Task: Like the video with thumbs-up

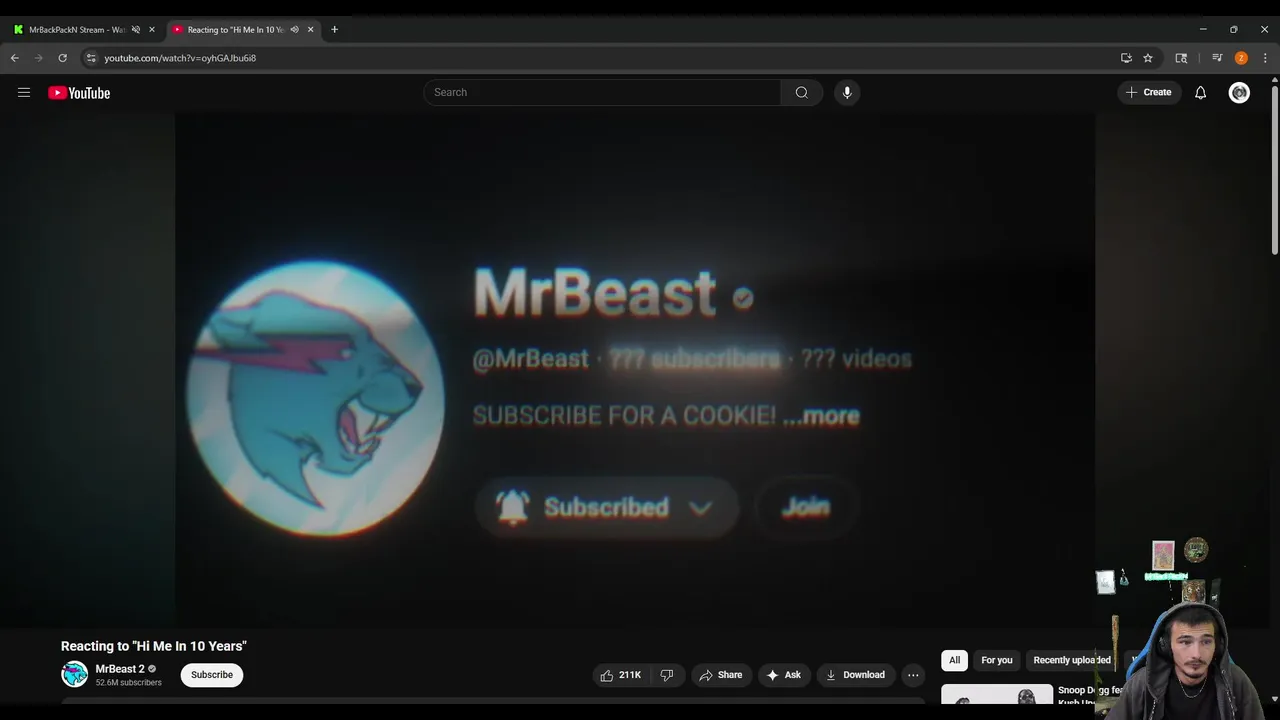Action: click(x=620, y=675)
